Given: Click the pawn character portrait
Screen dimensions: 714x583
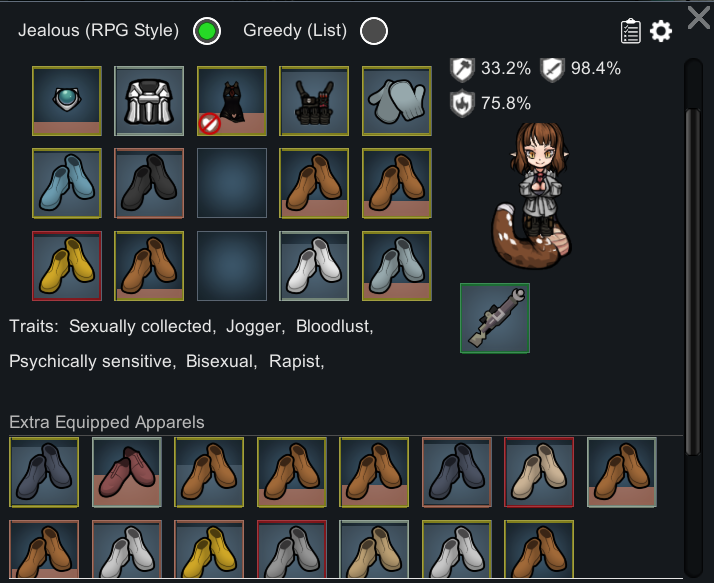Looking at the screenshot, I should (x=533, y=196).
